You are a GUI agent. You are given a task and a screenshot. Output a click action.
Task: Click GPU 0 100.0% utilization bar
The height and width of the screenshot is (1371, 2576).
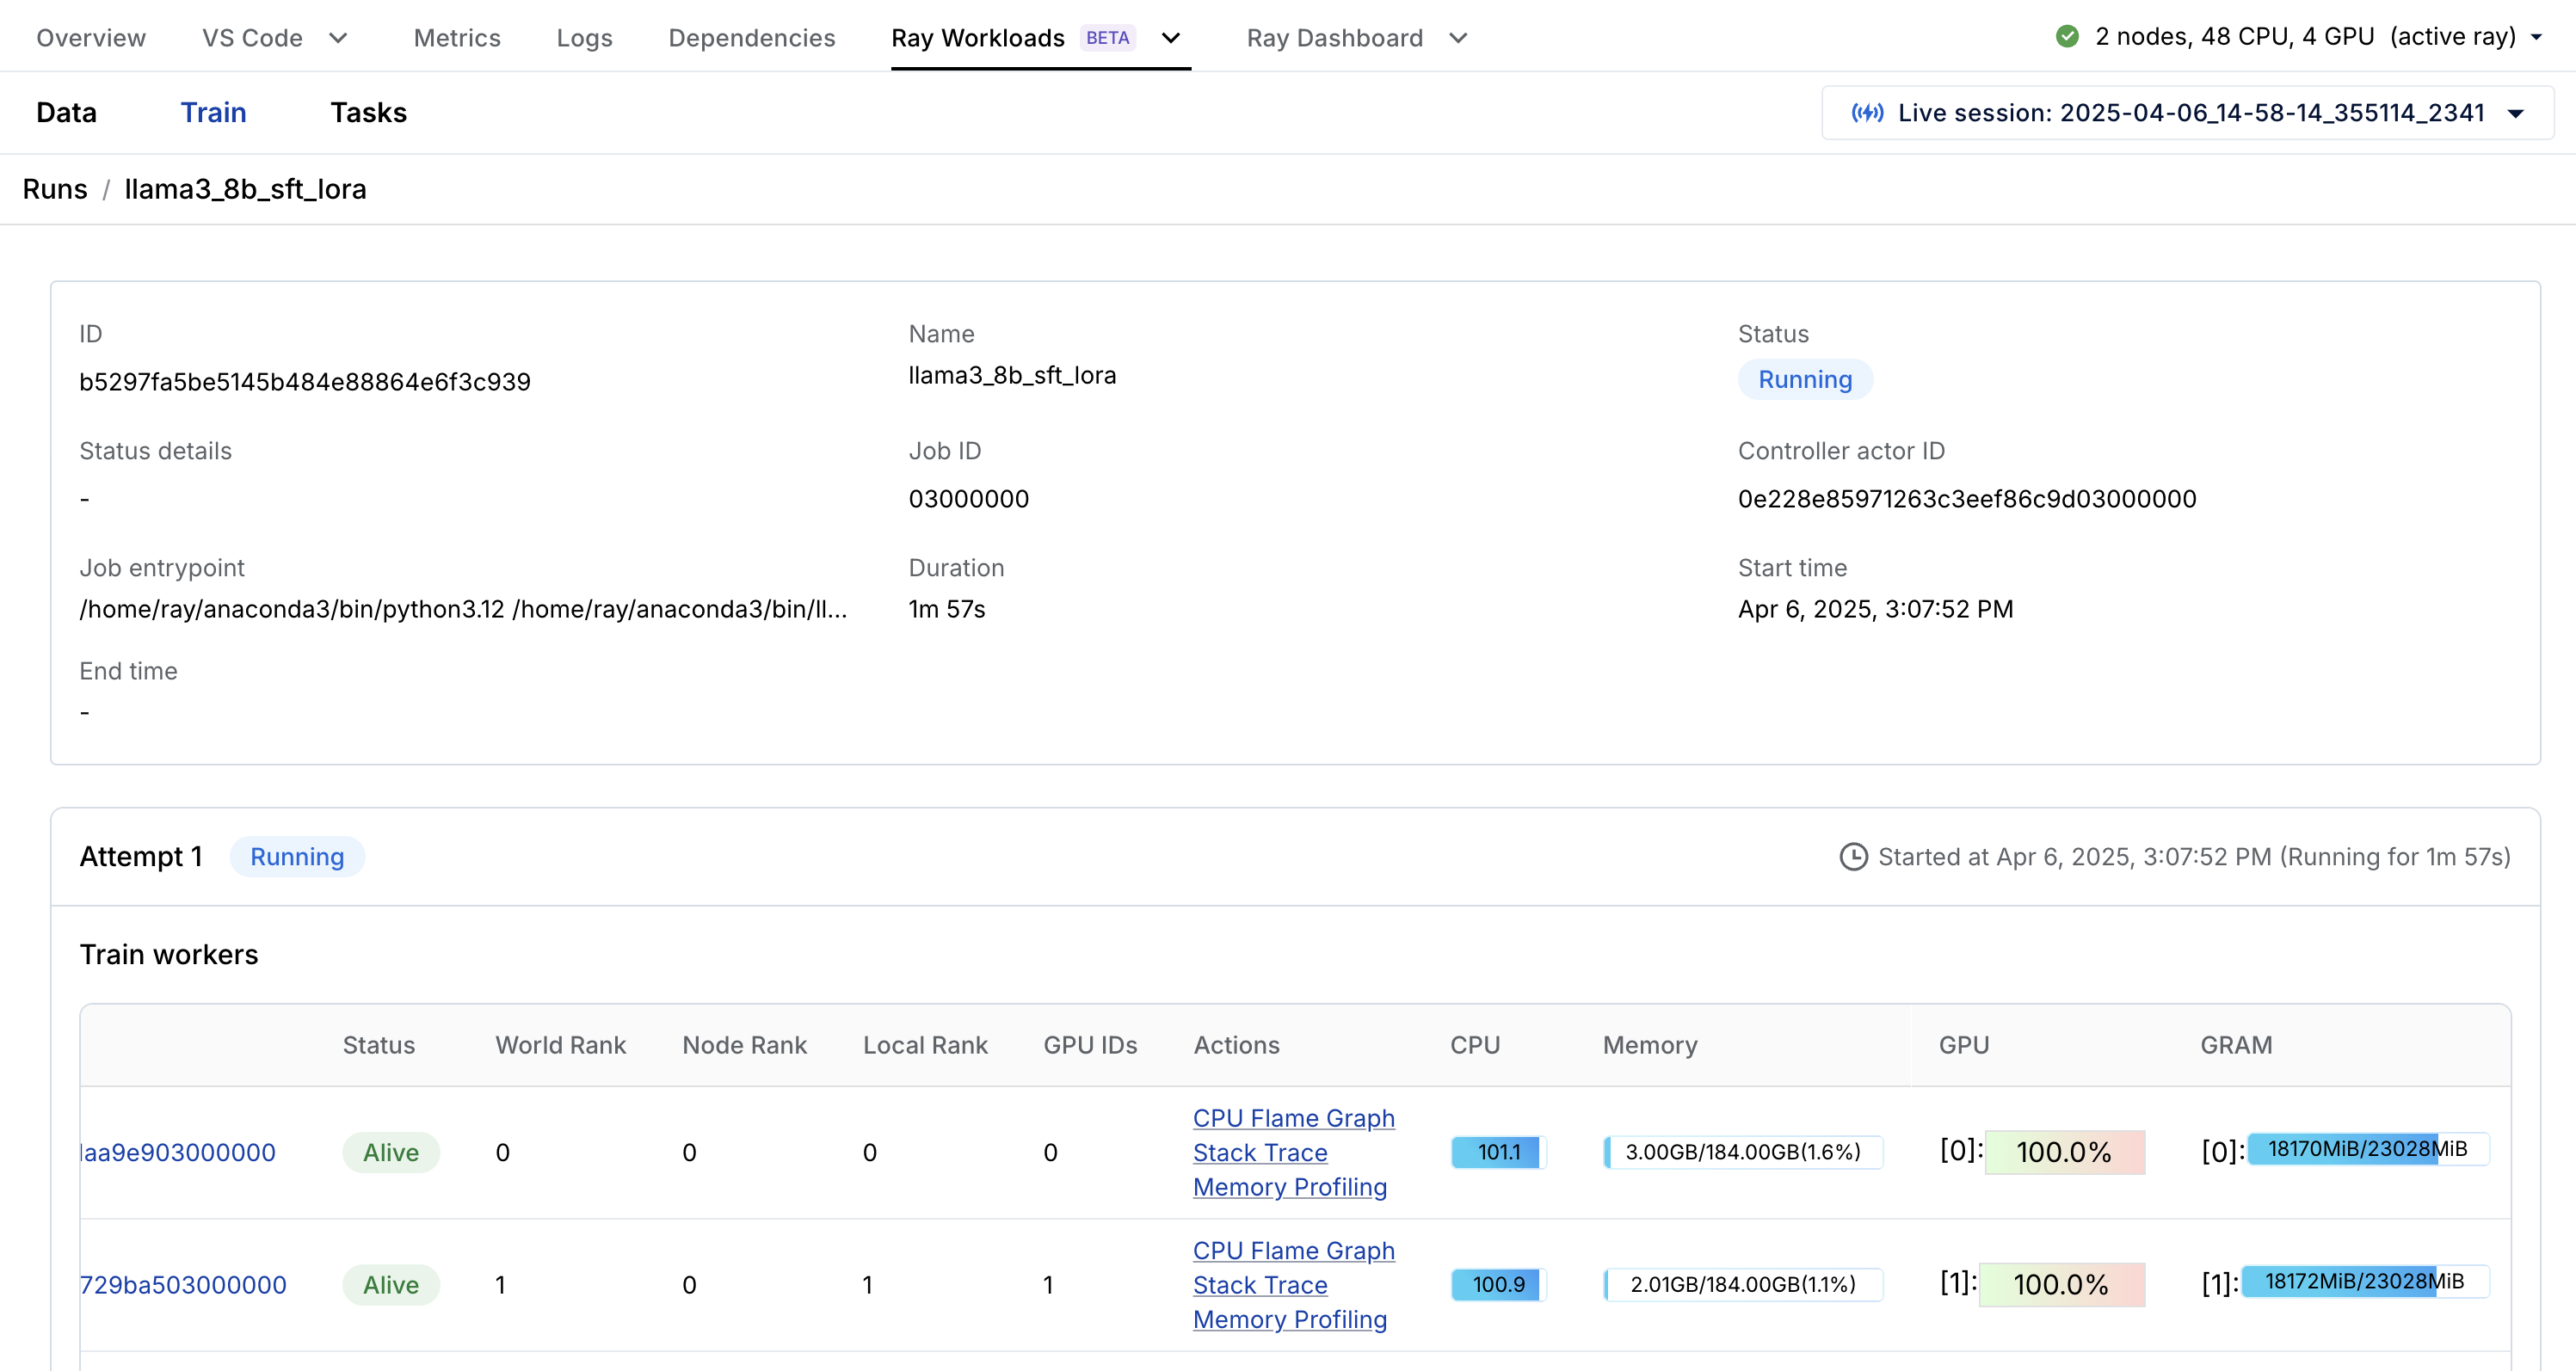pyautogui.click(x=2064, y=1152)
